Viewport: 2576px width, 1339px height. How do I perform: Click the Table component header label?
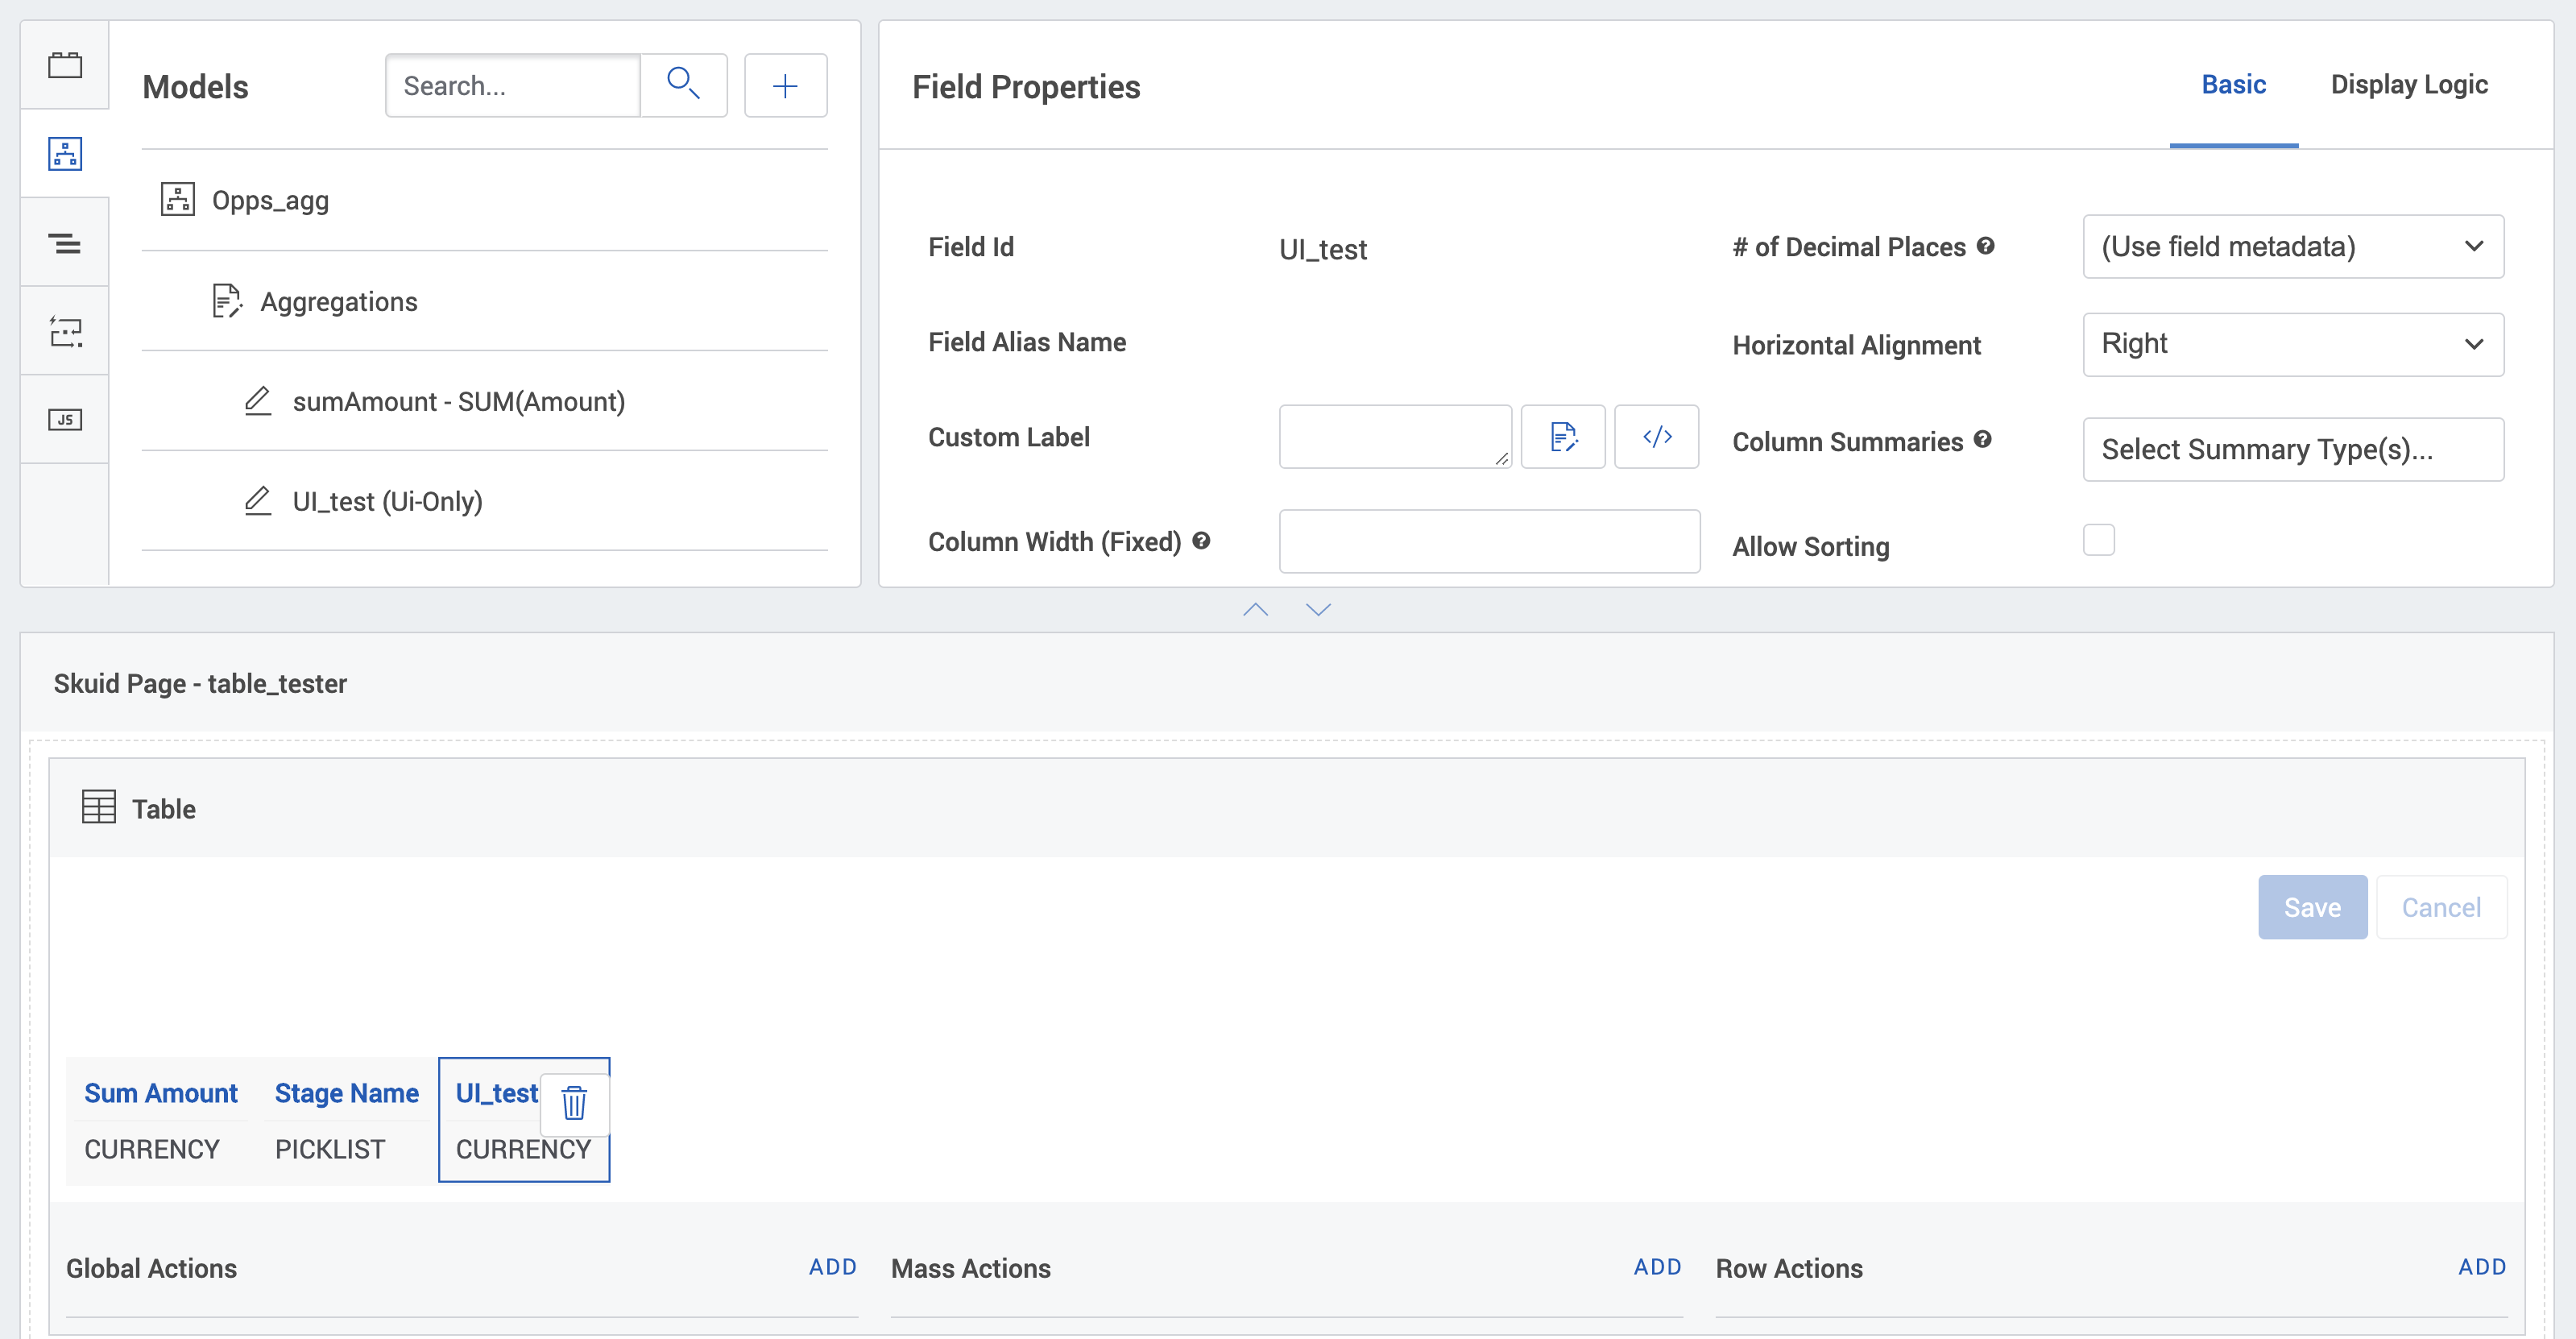164,808
